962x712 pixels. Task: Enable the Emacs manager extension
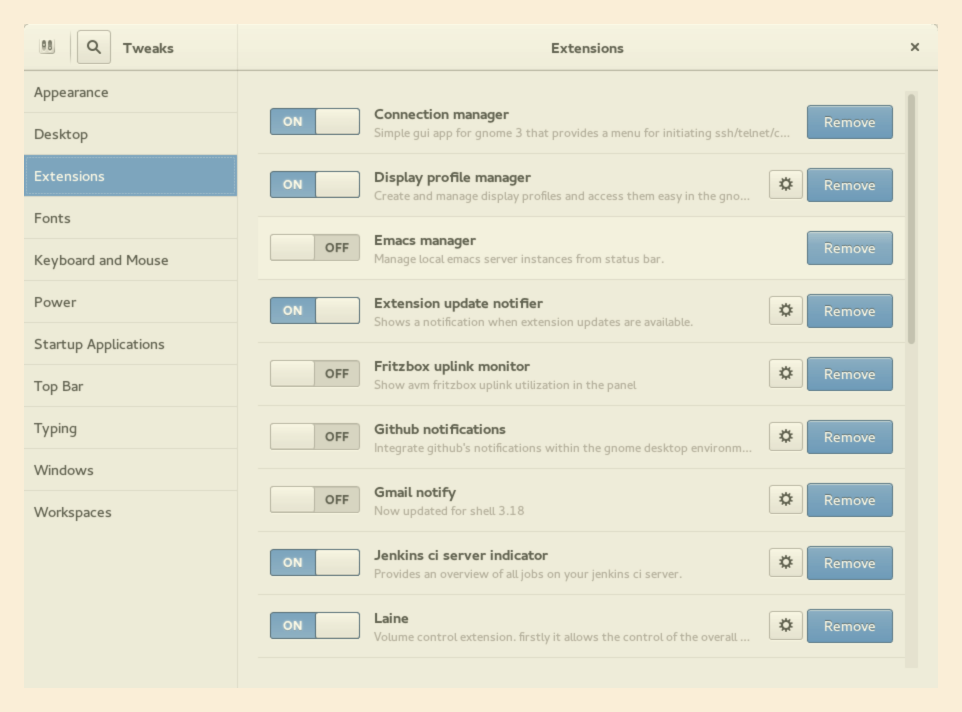point(314,247)
